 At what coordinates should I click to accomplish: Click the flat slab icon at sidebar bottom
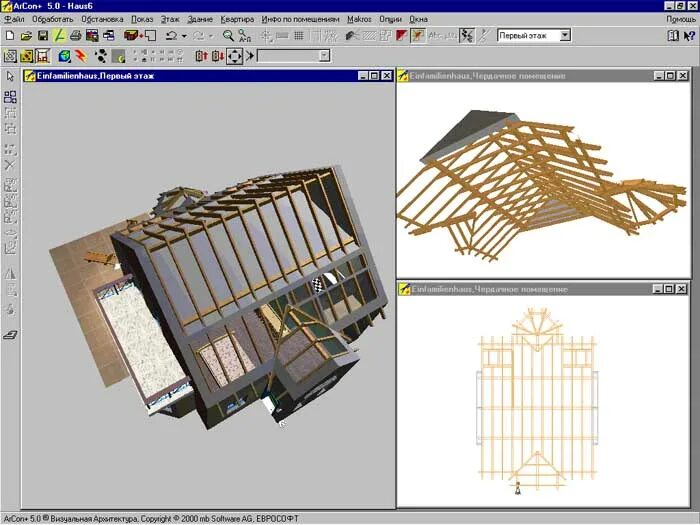click(x=10, y=334)
